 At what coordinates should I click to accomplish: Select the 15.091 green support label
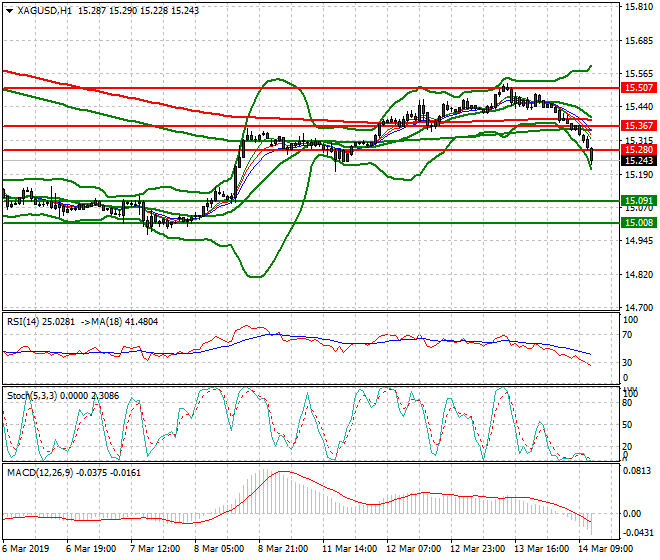pos(639,201)
